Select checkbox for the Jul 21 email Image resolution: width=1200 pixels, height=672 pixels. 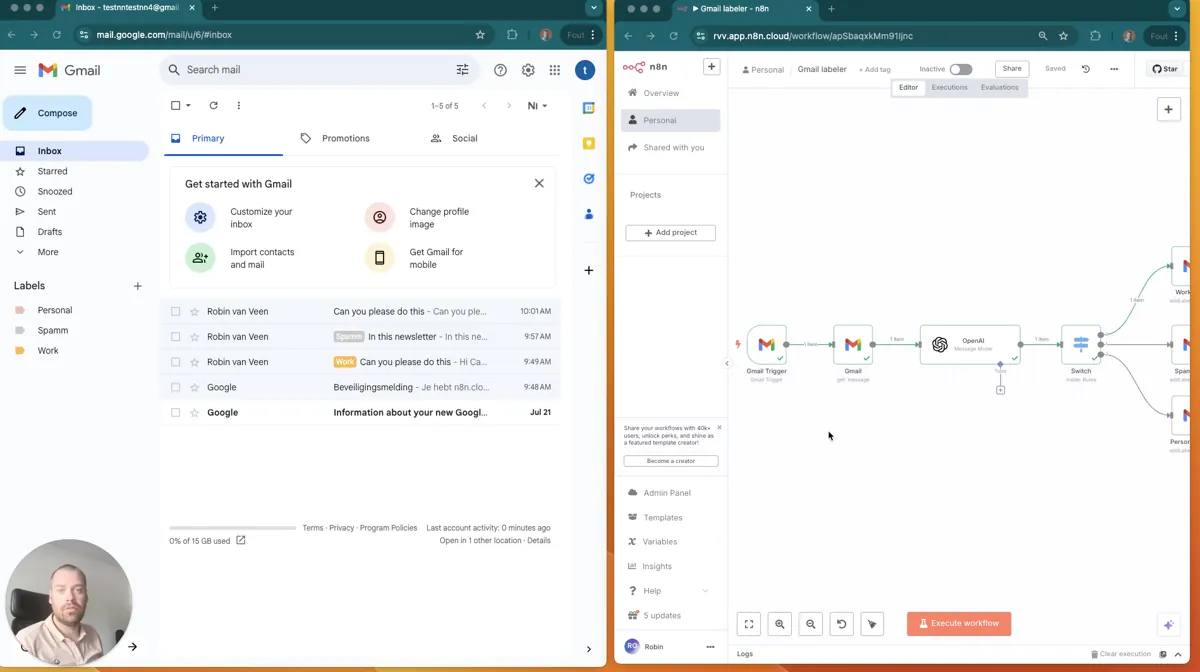pos(175,412)
